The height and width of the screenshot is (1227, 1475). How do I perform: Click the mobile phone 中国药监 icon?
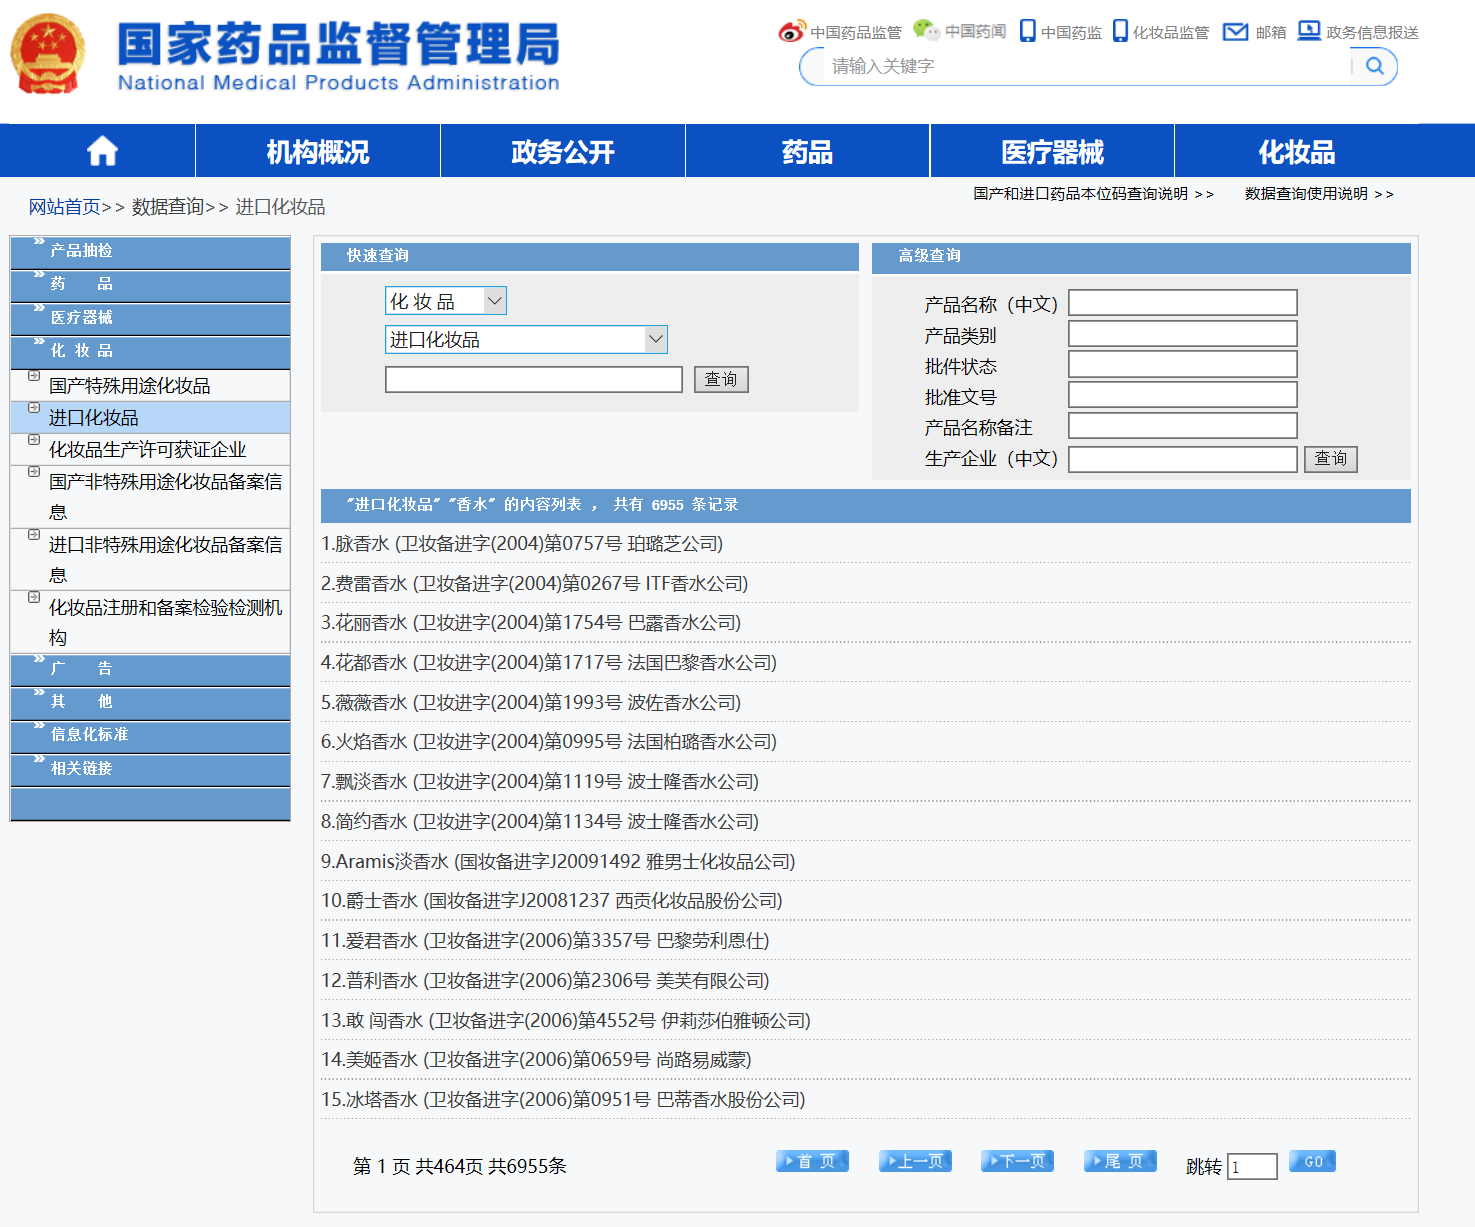point(1027,32)
